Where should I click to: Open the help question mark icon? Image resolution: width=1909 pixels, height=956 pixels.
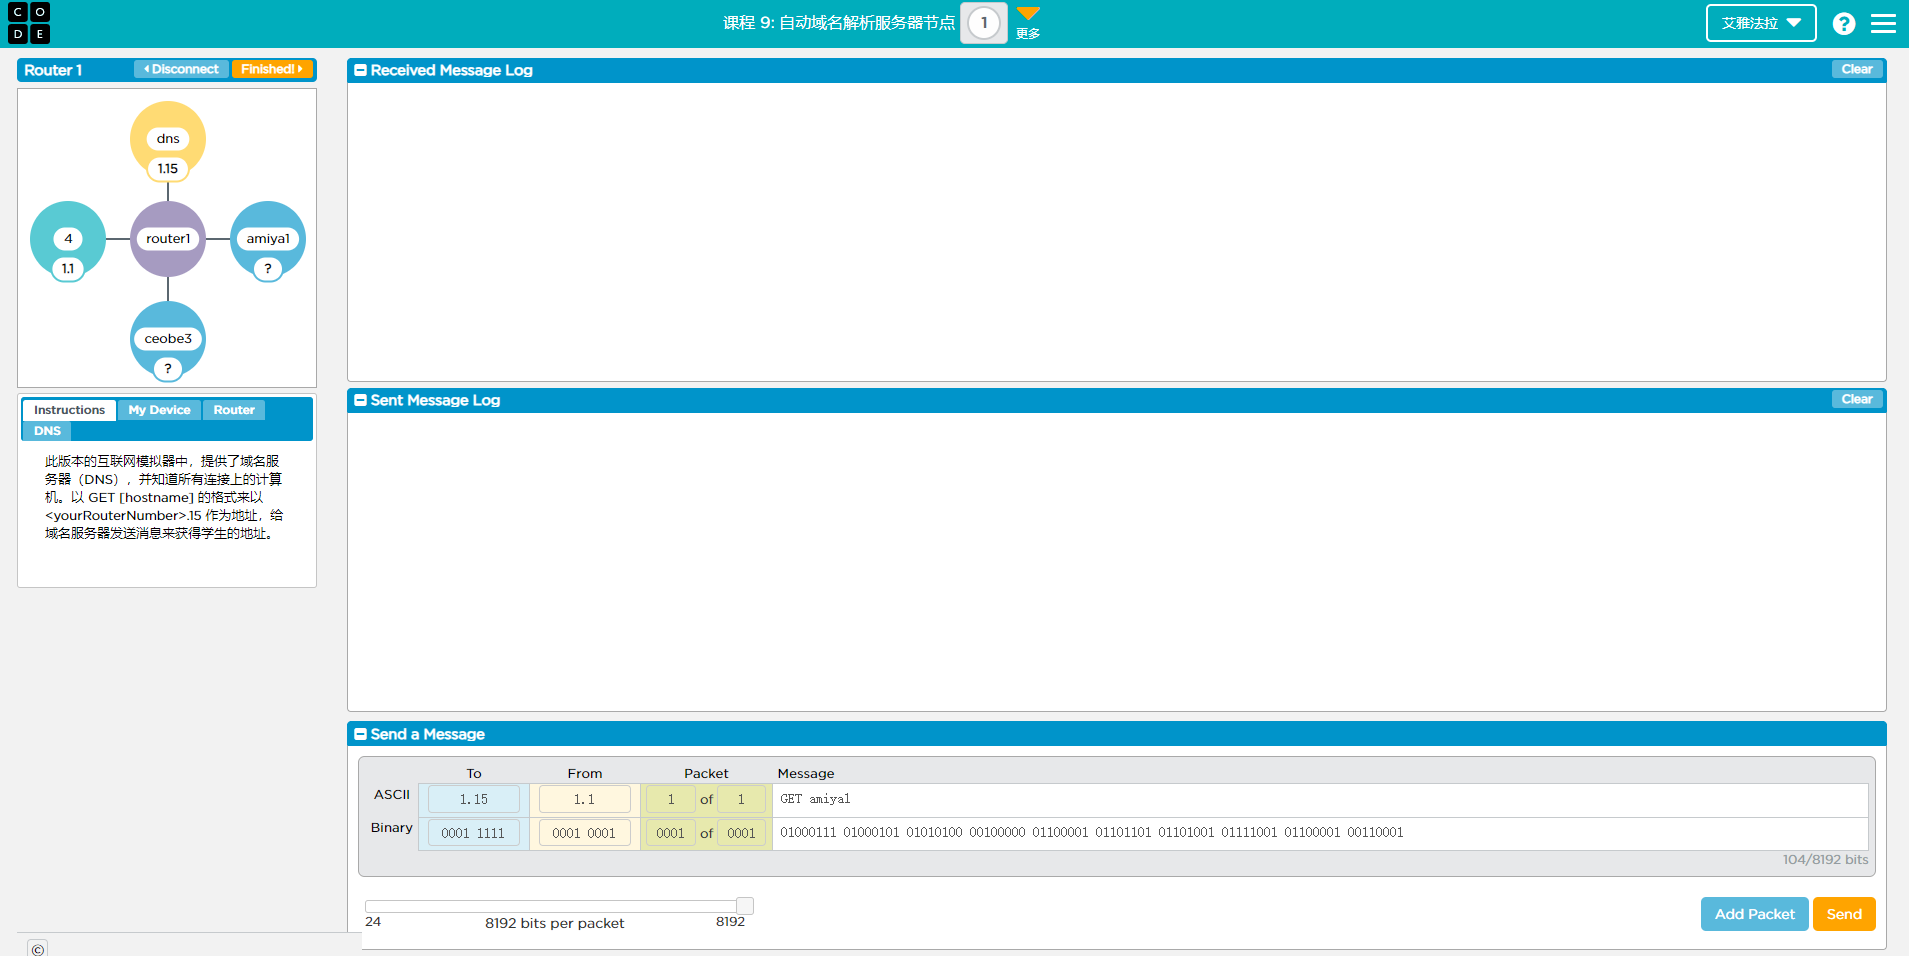(1844, 23)
